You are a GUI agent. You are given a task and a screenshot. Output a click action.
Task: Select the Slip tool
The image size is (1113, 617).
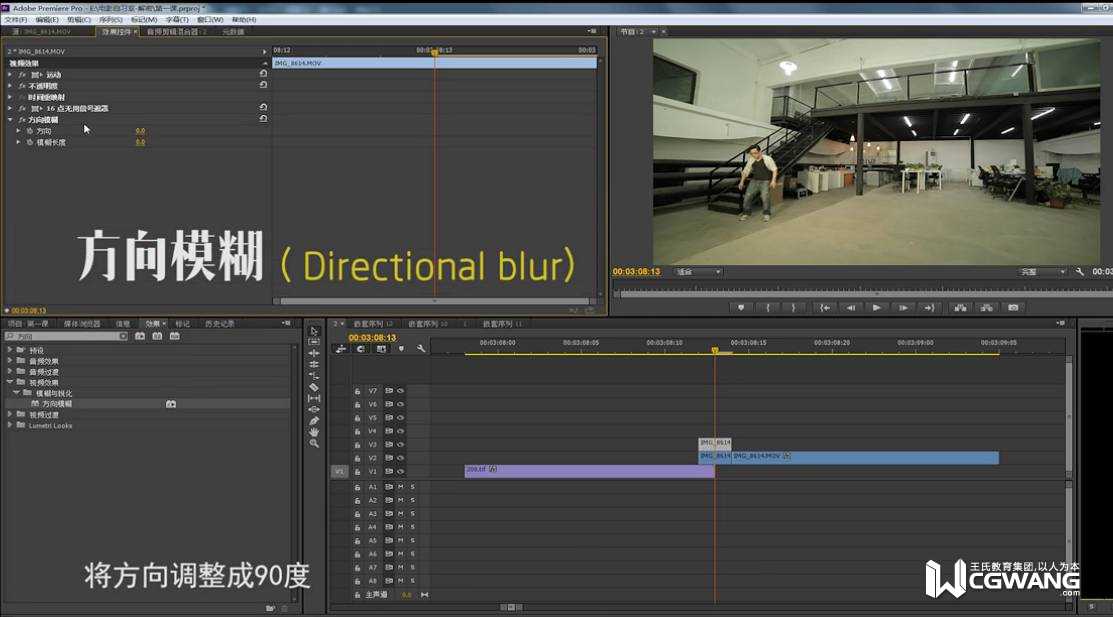pos(314,398)
